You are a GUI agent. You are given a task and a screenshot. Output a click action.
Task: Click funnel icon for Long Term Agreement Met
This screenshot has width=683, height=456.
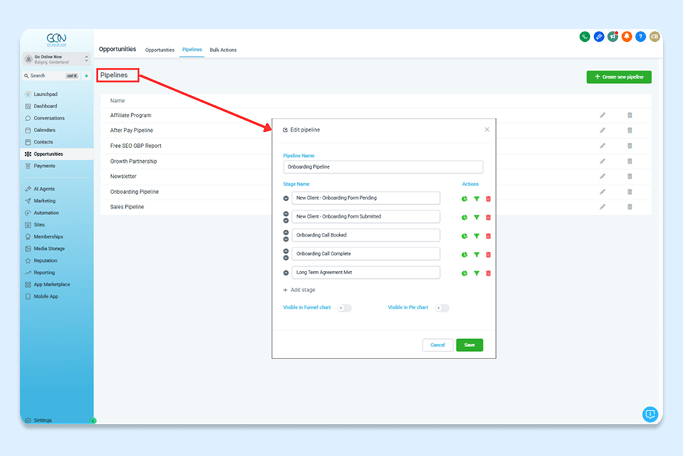point(476,273)
